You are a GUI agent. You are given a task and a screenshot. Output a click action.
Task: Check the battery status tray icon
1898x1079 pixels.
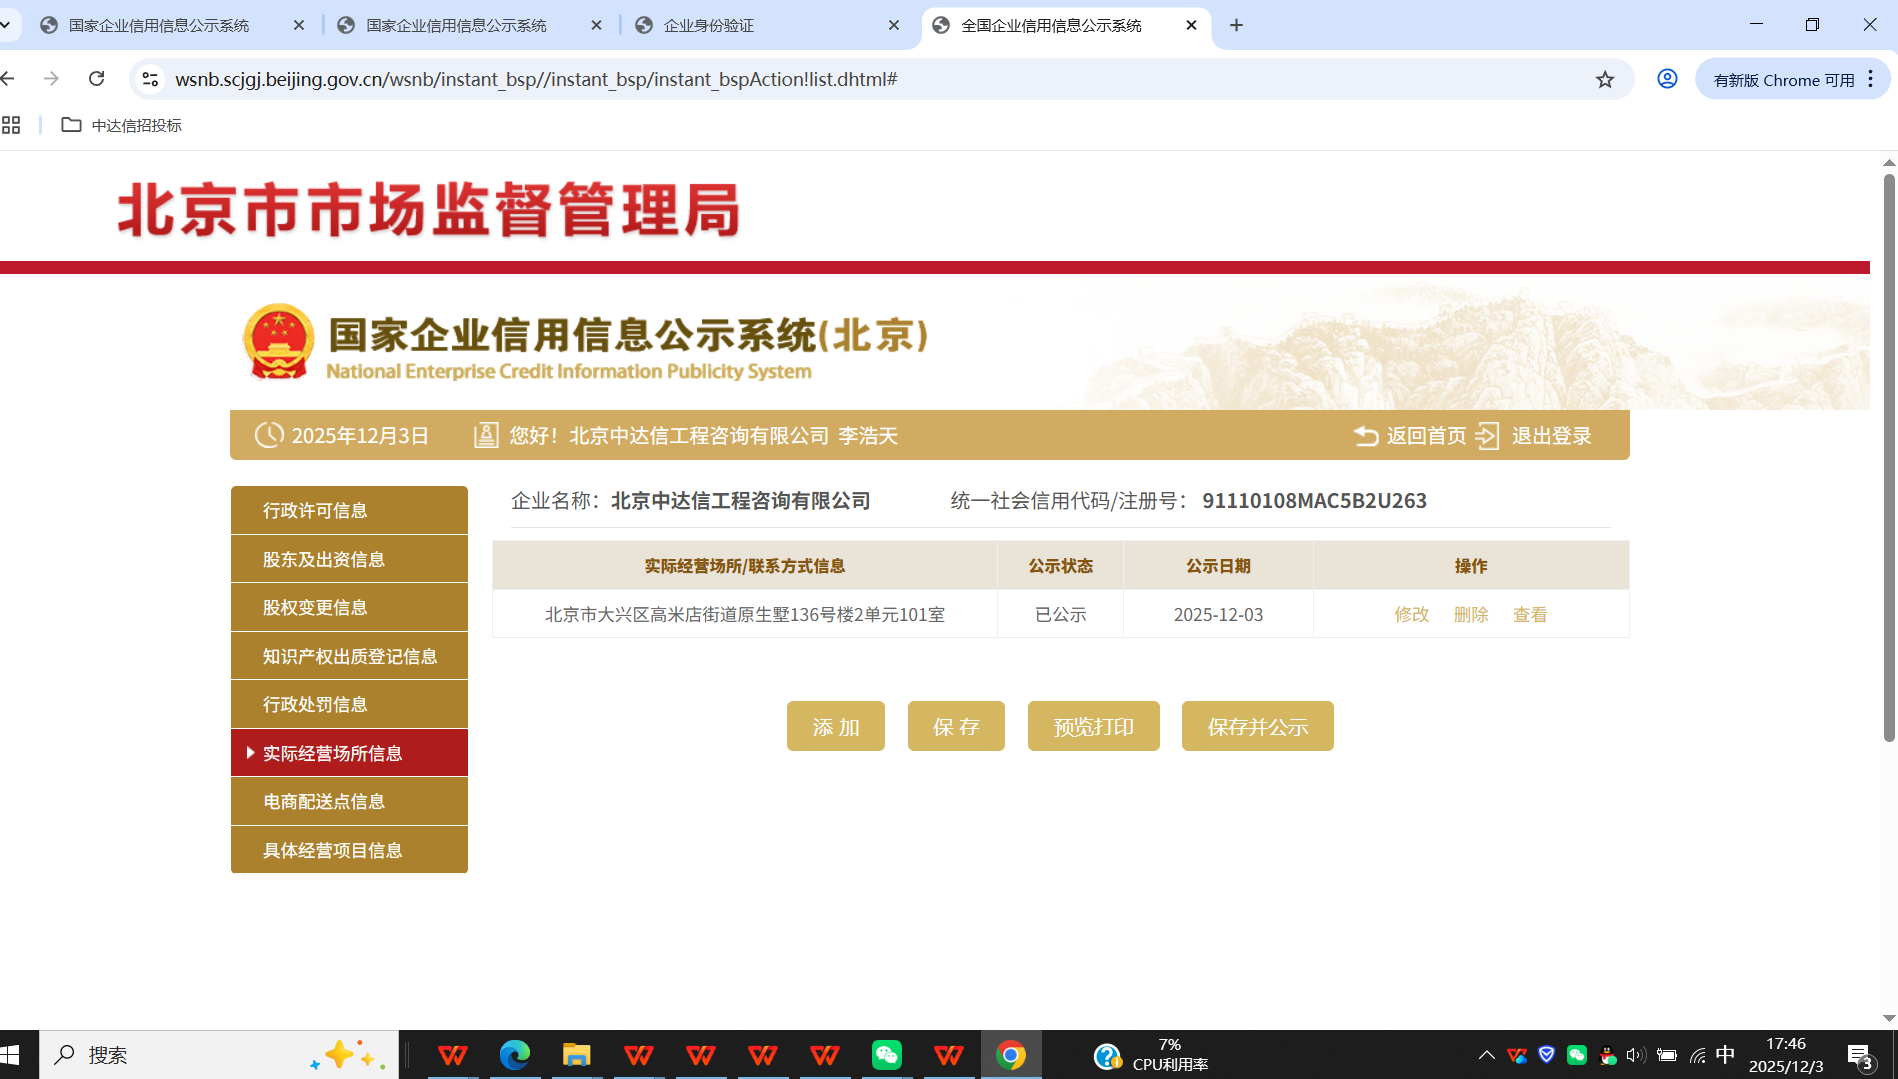click(x=1667, y=1055)
